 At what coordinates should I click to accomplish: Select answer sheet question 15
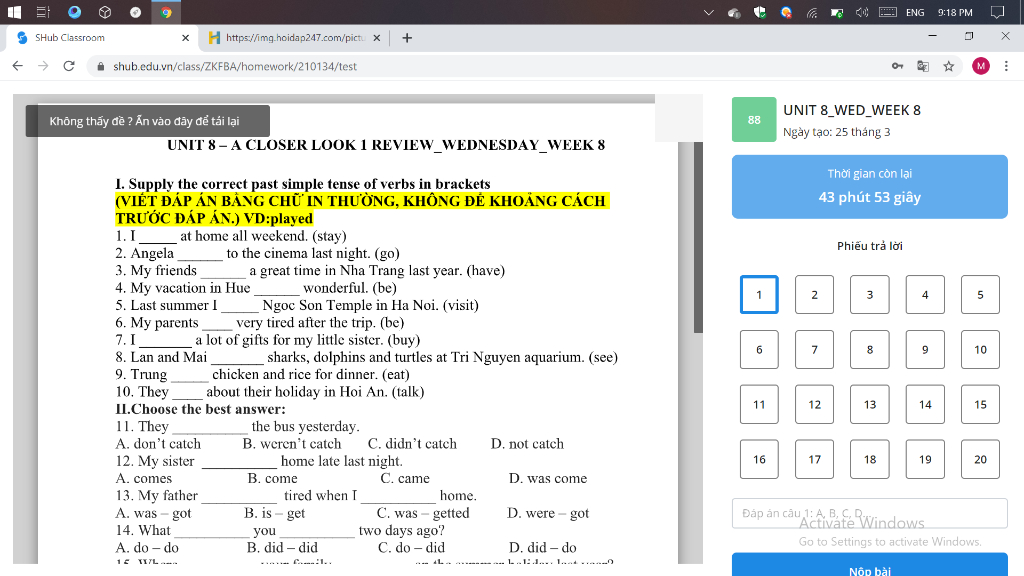pos(980,404)
